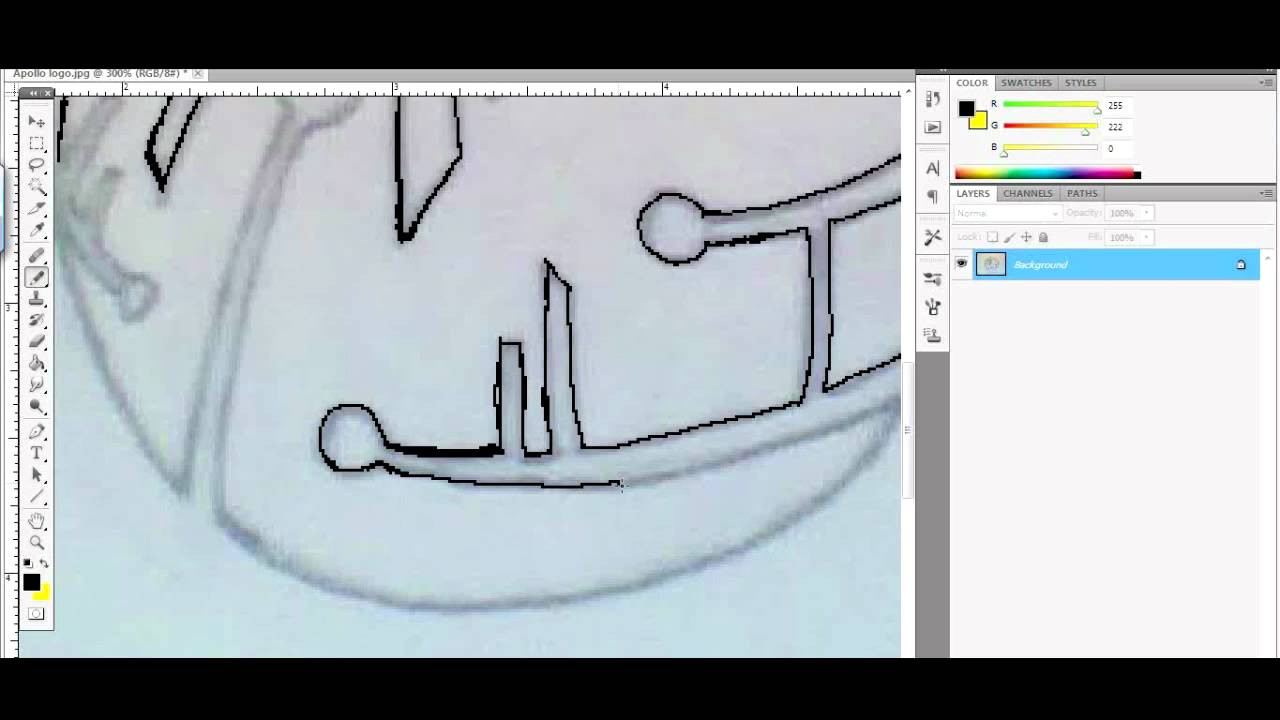Screen dimensions: 1280x720
Task: Close the Apollo logo.jpg document tab
Action: 198,74
